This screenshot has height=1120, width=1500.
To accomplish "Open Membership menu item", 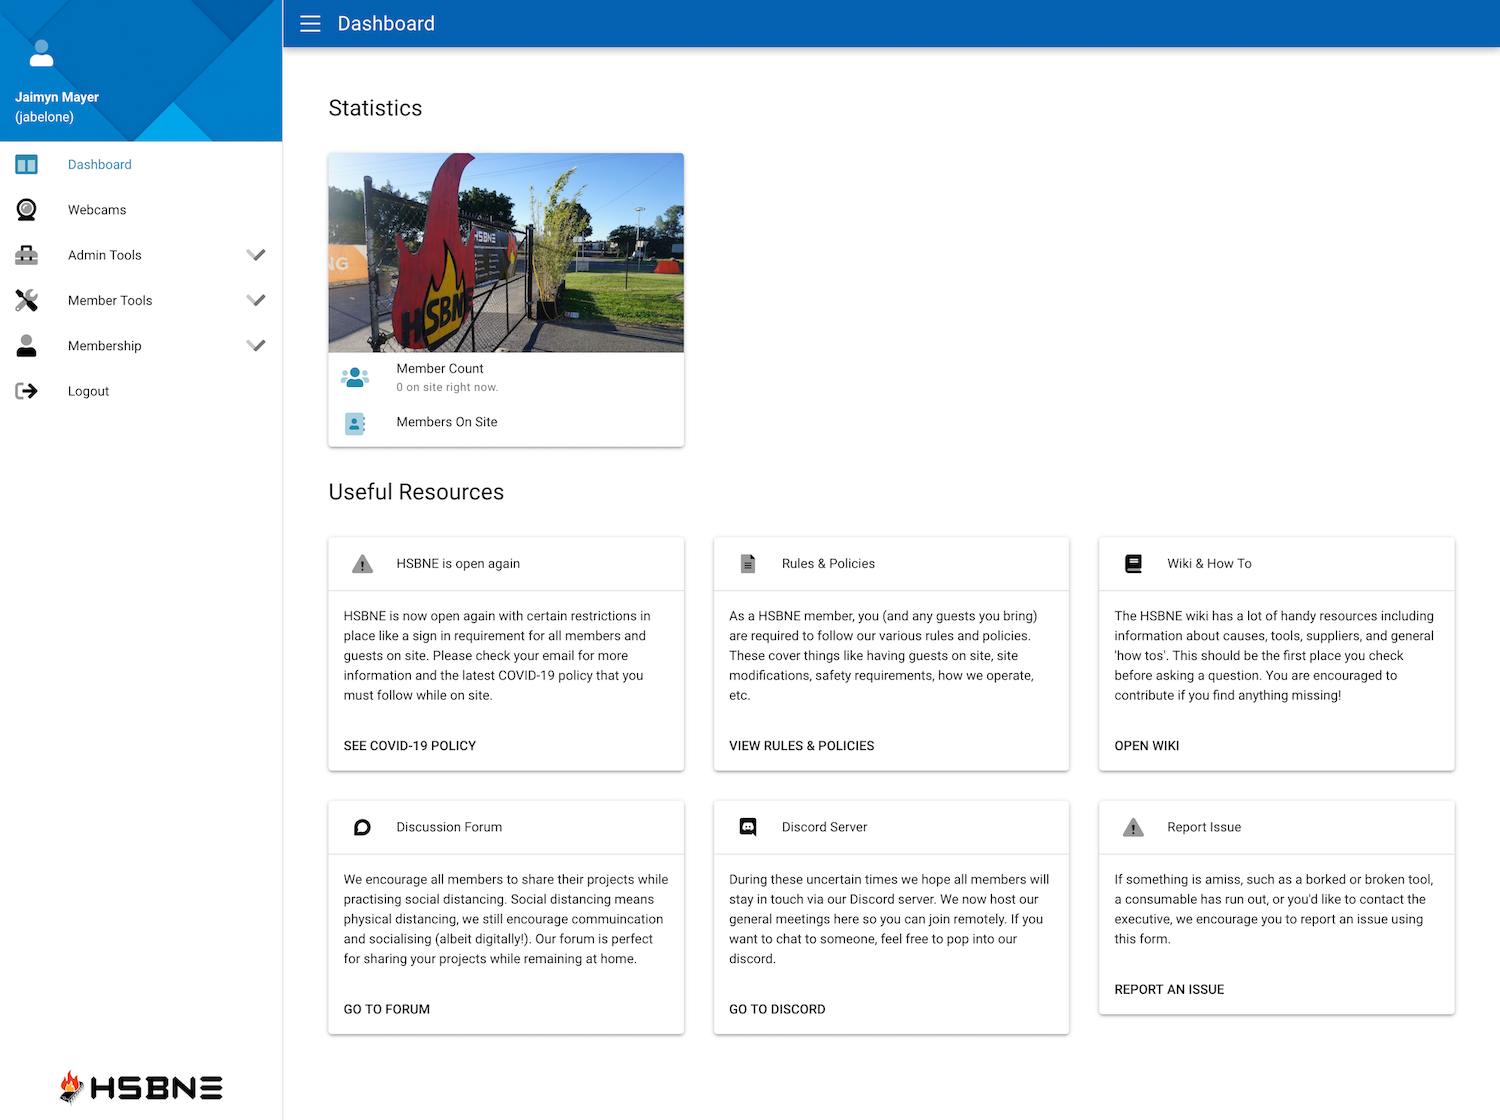I will (141, 346).
